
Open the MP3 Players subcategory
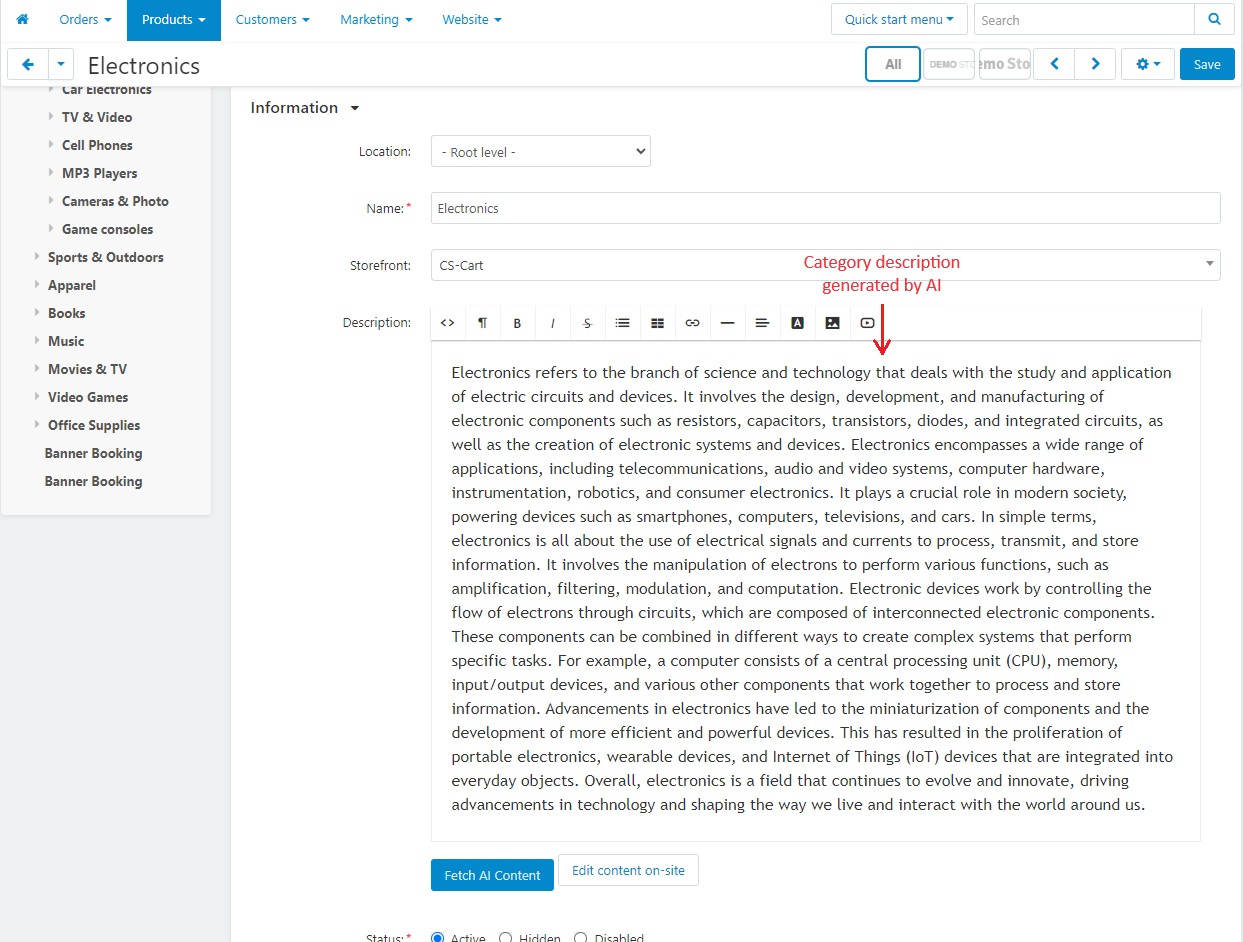[x=100, y=173]
